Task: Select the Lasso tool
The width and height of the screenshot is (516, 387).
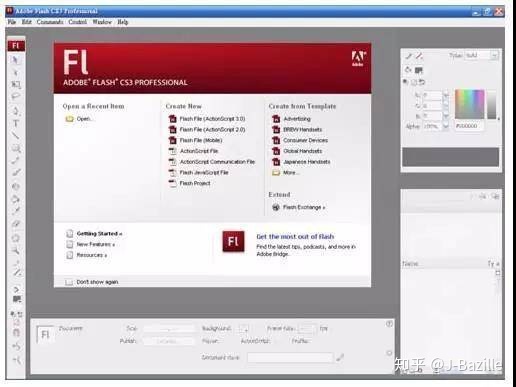Action: tap(16, 97)
